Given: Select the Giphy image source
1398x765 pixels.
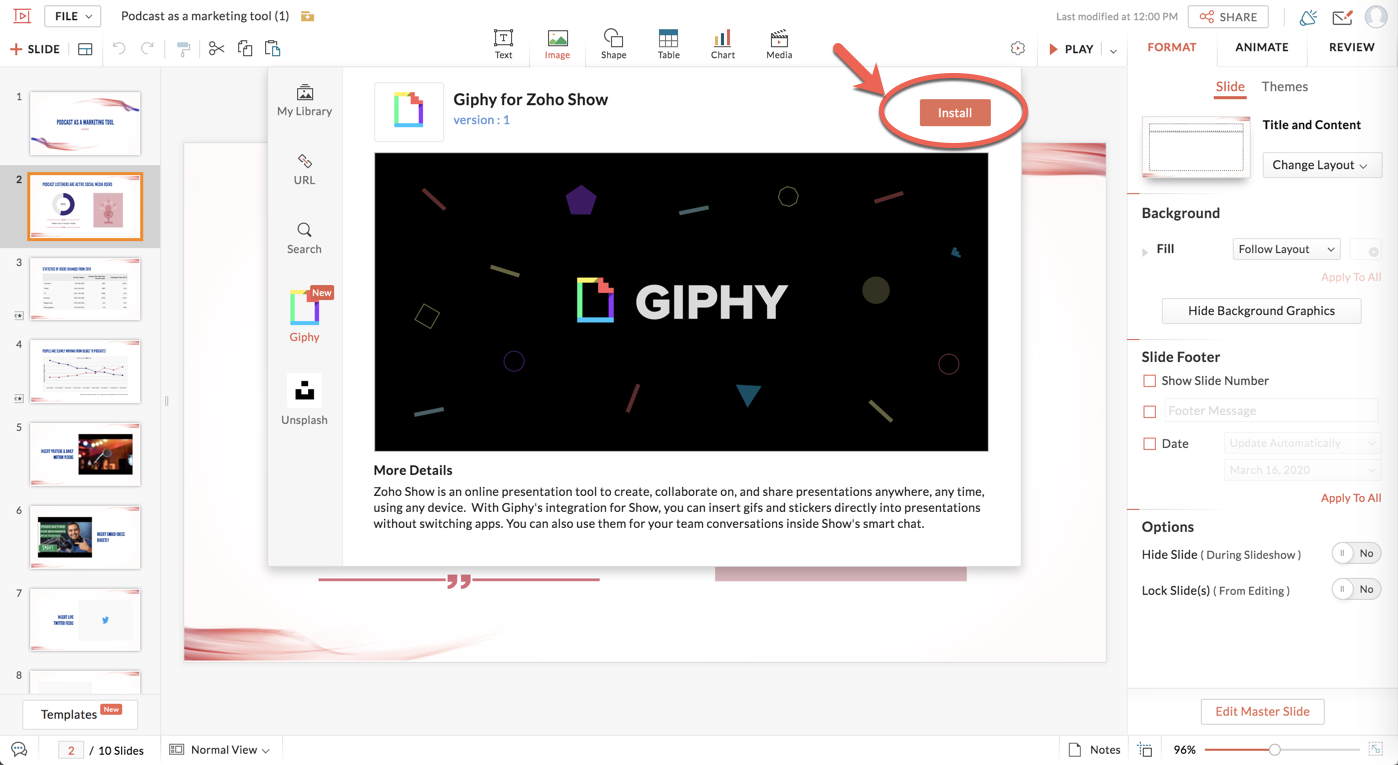Looking at the screenshot, I should [305, 315].
